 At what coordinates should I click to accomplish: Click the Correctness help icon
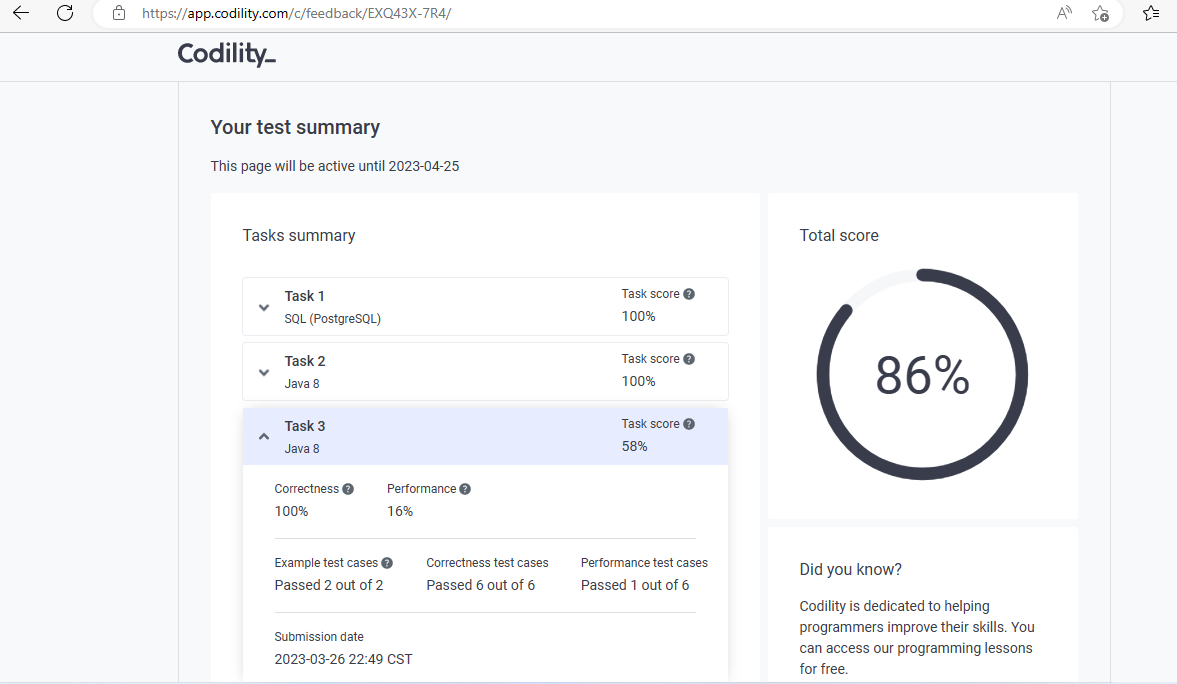click(348, 489)
